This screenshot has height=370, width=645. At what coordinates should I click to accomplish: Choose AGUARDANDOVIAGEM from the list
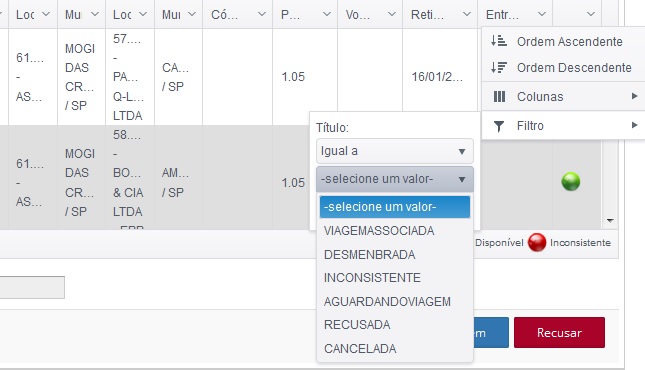395,302
